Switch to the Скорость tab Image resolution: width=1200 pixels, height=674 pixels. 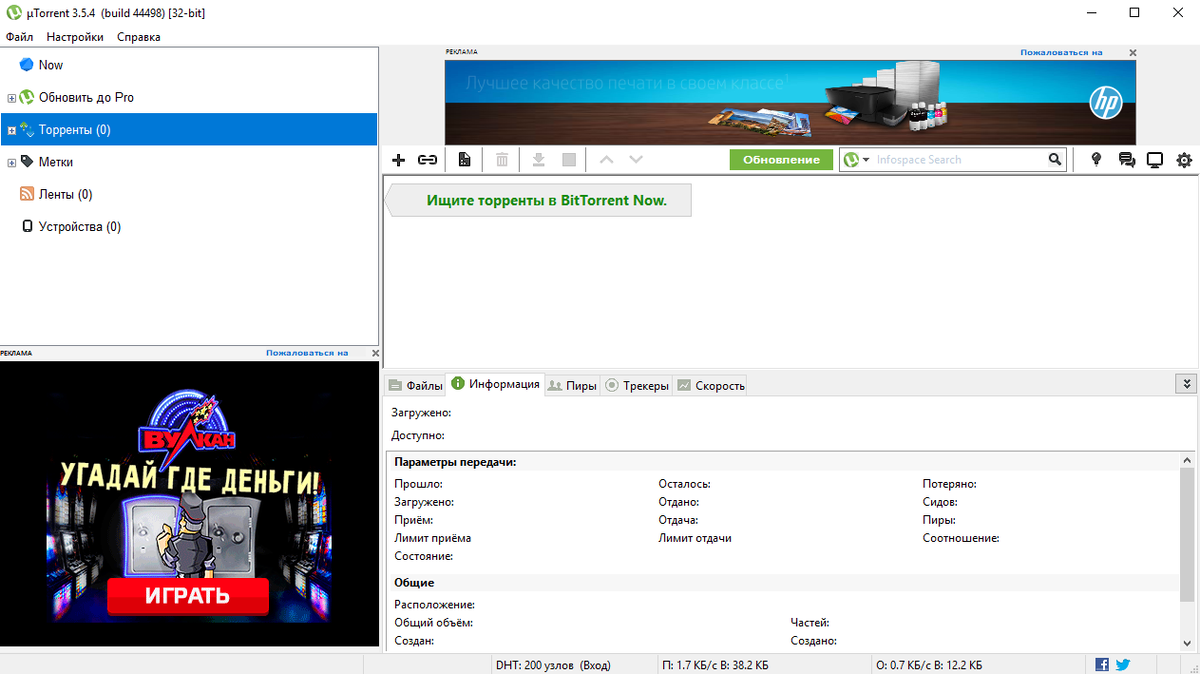[710, 385]
